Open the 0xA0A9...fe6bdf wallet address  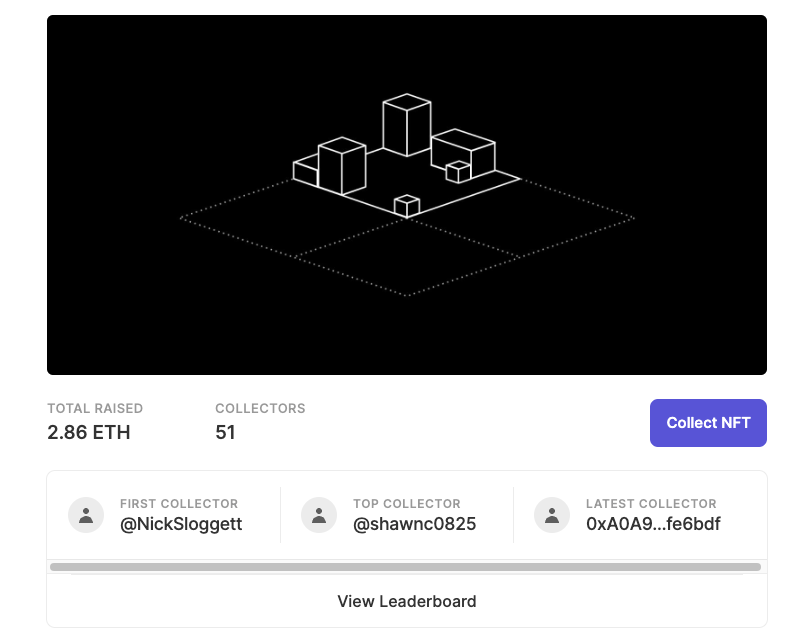[x=653, y=524]
